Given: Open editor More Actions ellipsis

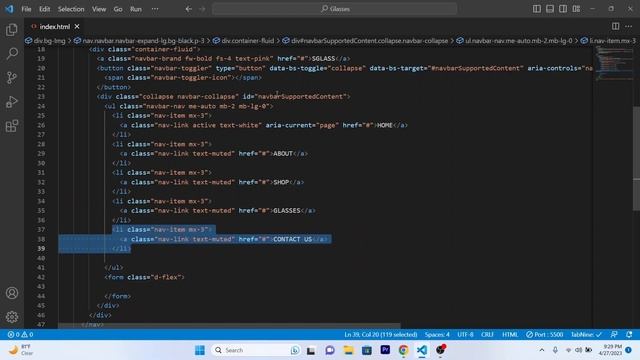Looking at the screenshot, I should (x=629, y=26).
